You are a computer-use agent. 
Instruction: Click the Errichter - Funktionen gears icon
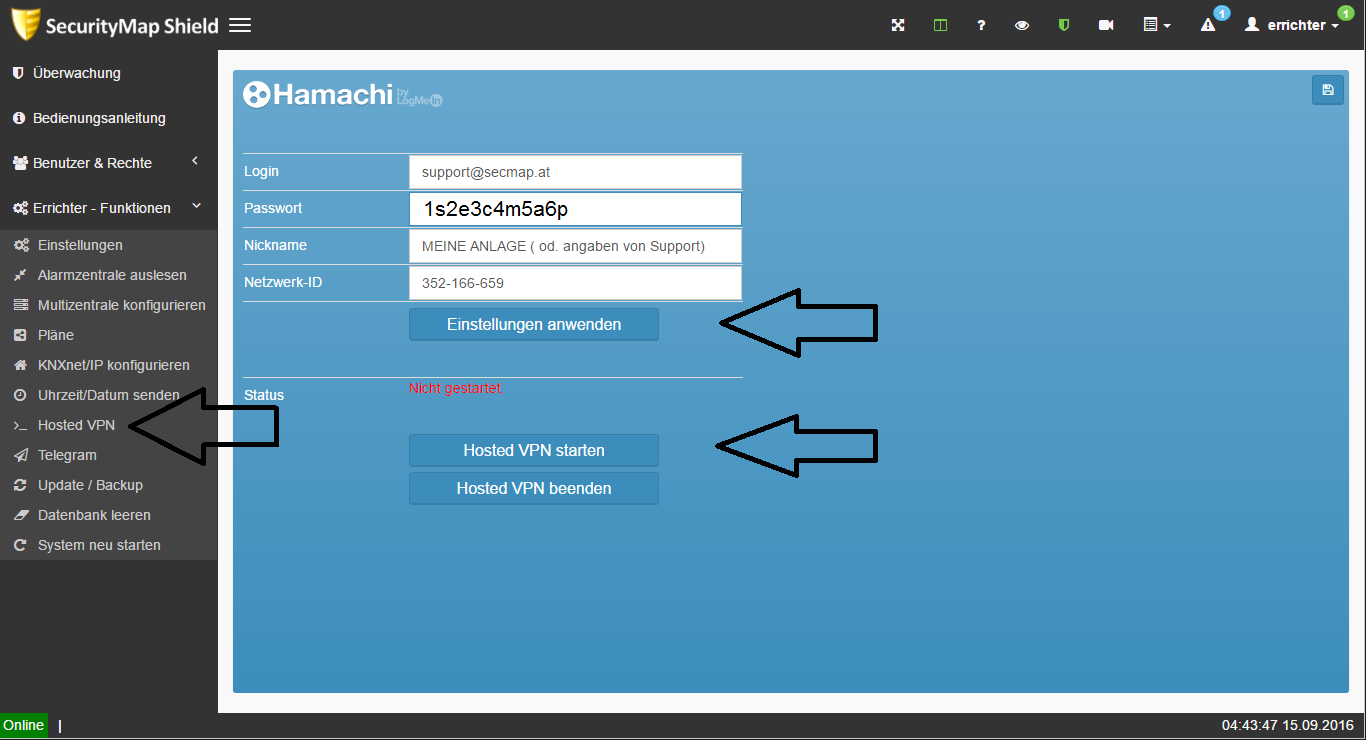click(x=20, y=208)
